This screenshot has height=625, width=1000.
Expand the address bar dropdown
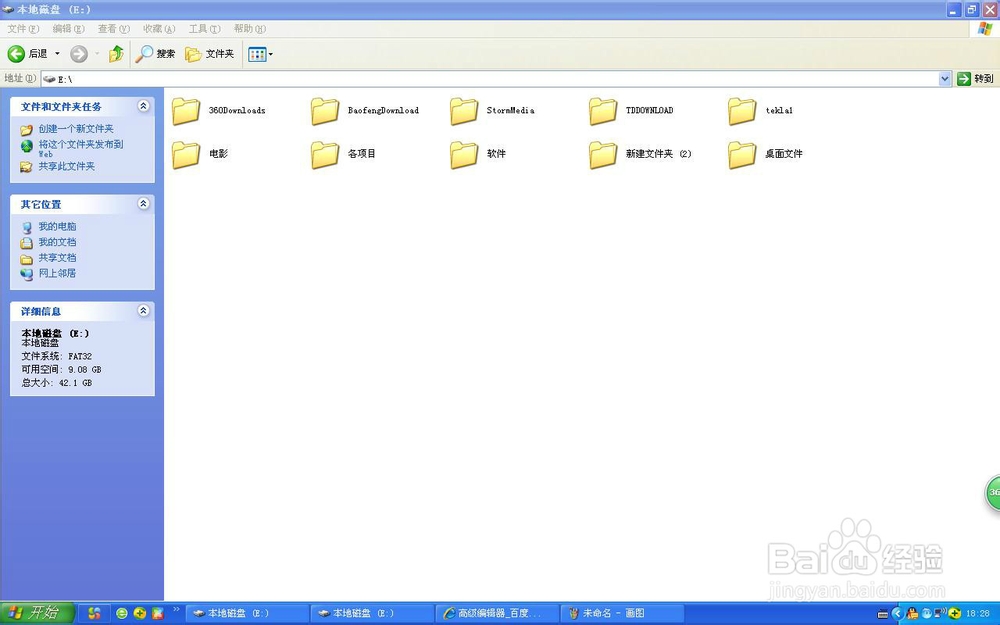pos(945,78)
